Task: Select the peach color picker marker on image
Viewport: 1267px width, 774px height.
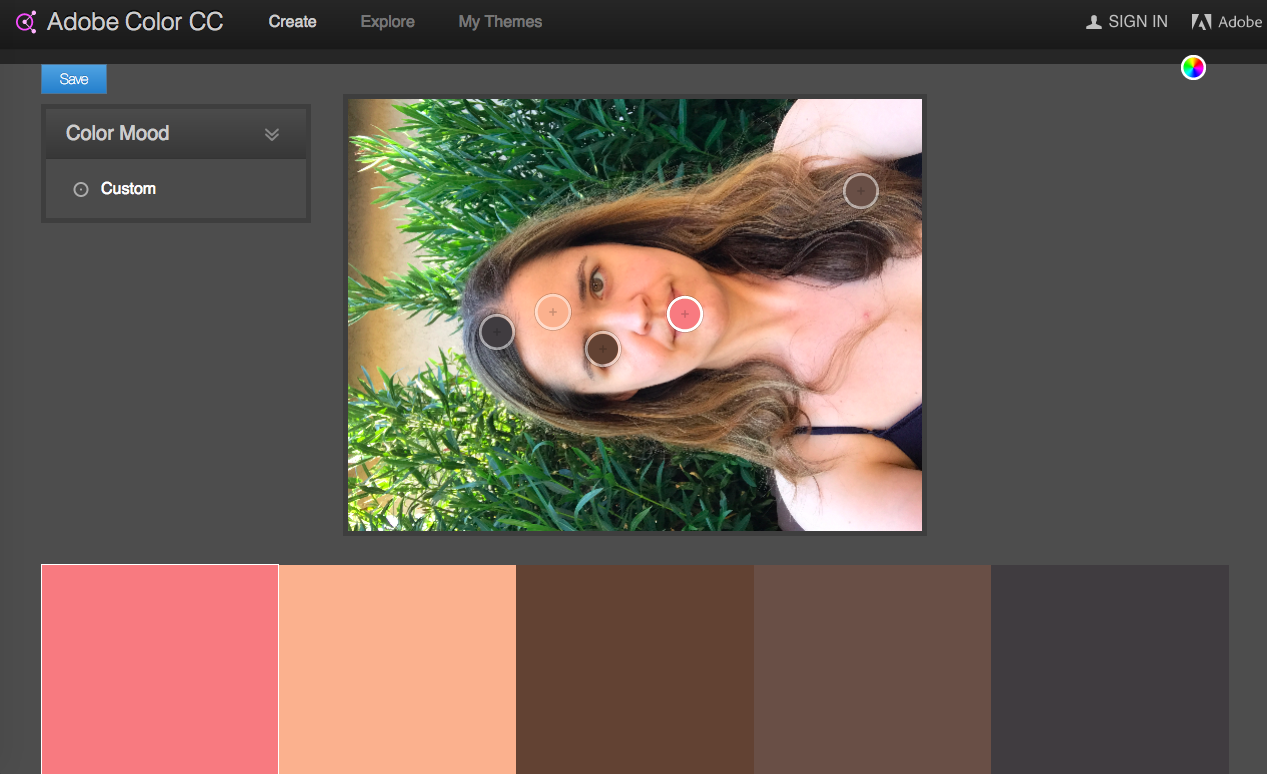Action: coord(553,312)
